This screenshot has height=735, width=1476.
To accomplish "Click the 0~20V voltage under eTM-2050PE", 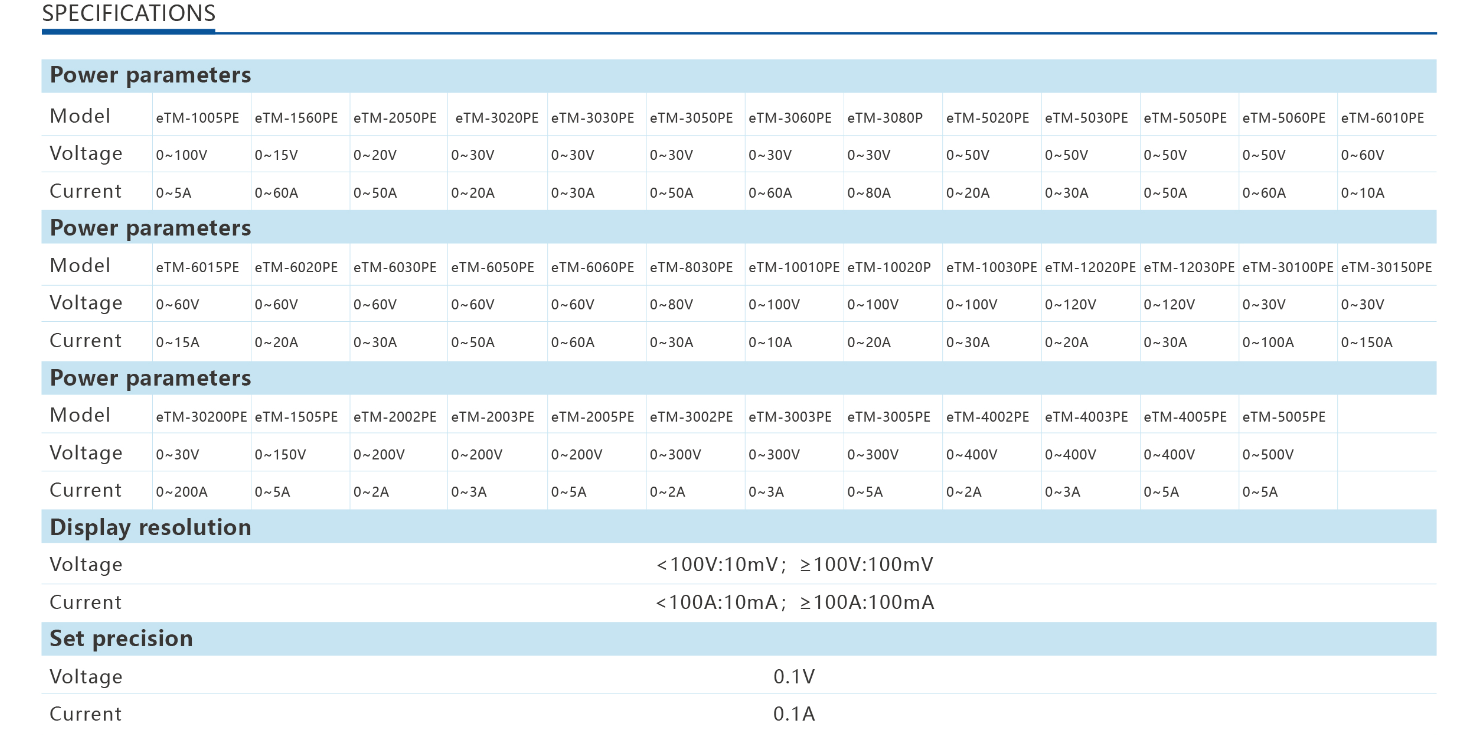I will coord(375,156).
